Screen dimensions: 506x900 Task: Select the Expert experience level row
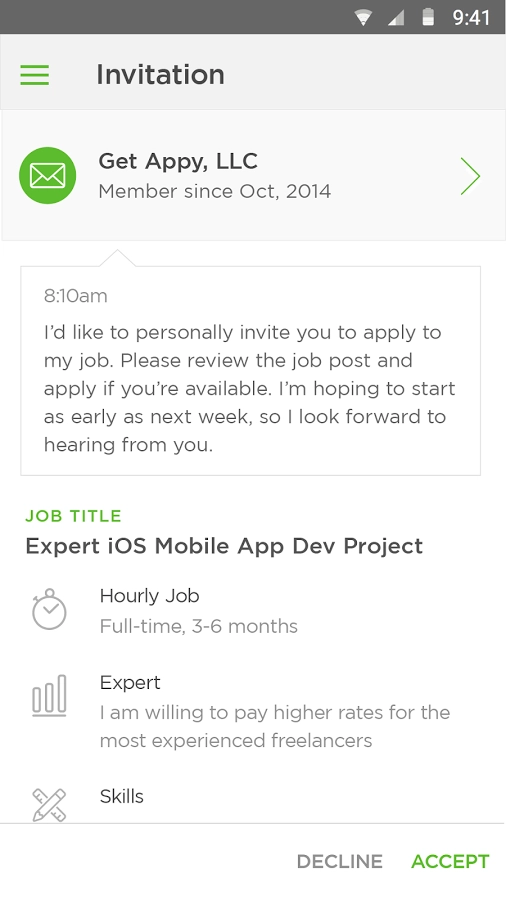[x=253, y=711]
